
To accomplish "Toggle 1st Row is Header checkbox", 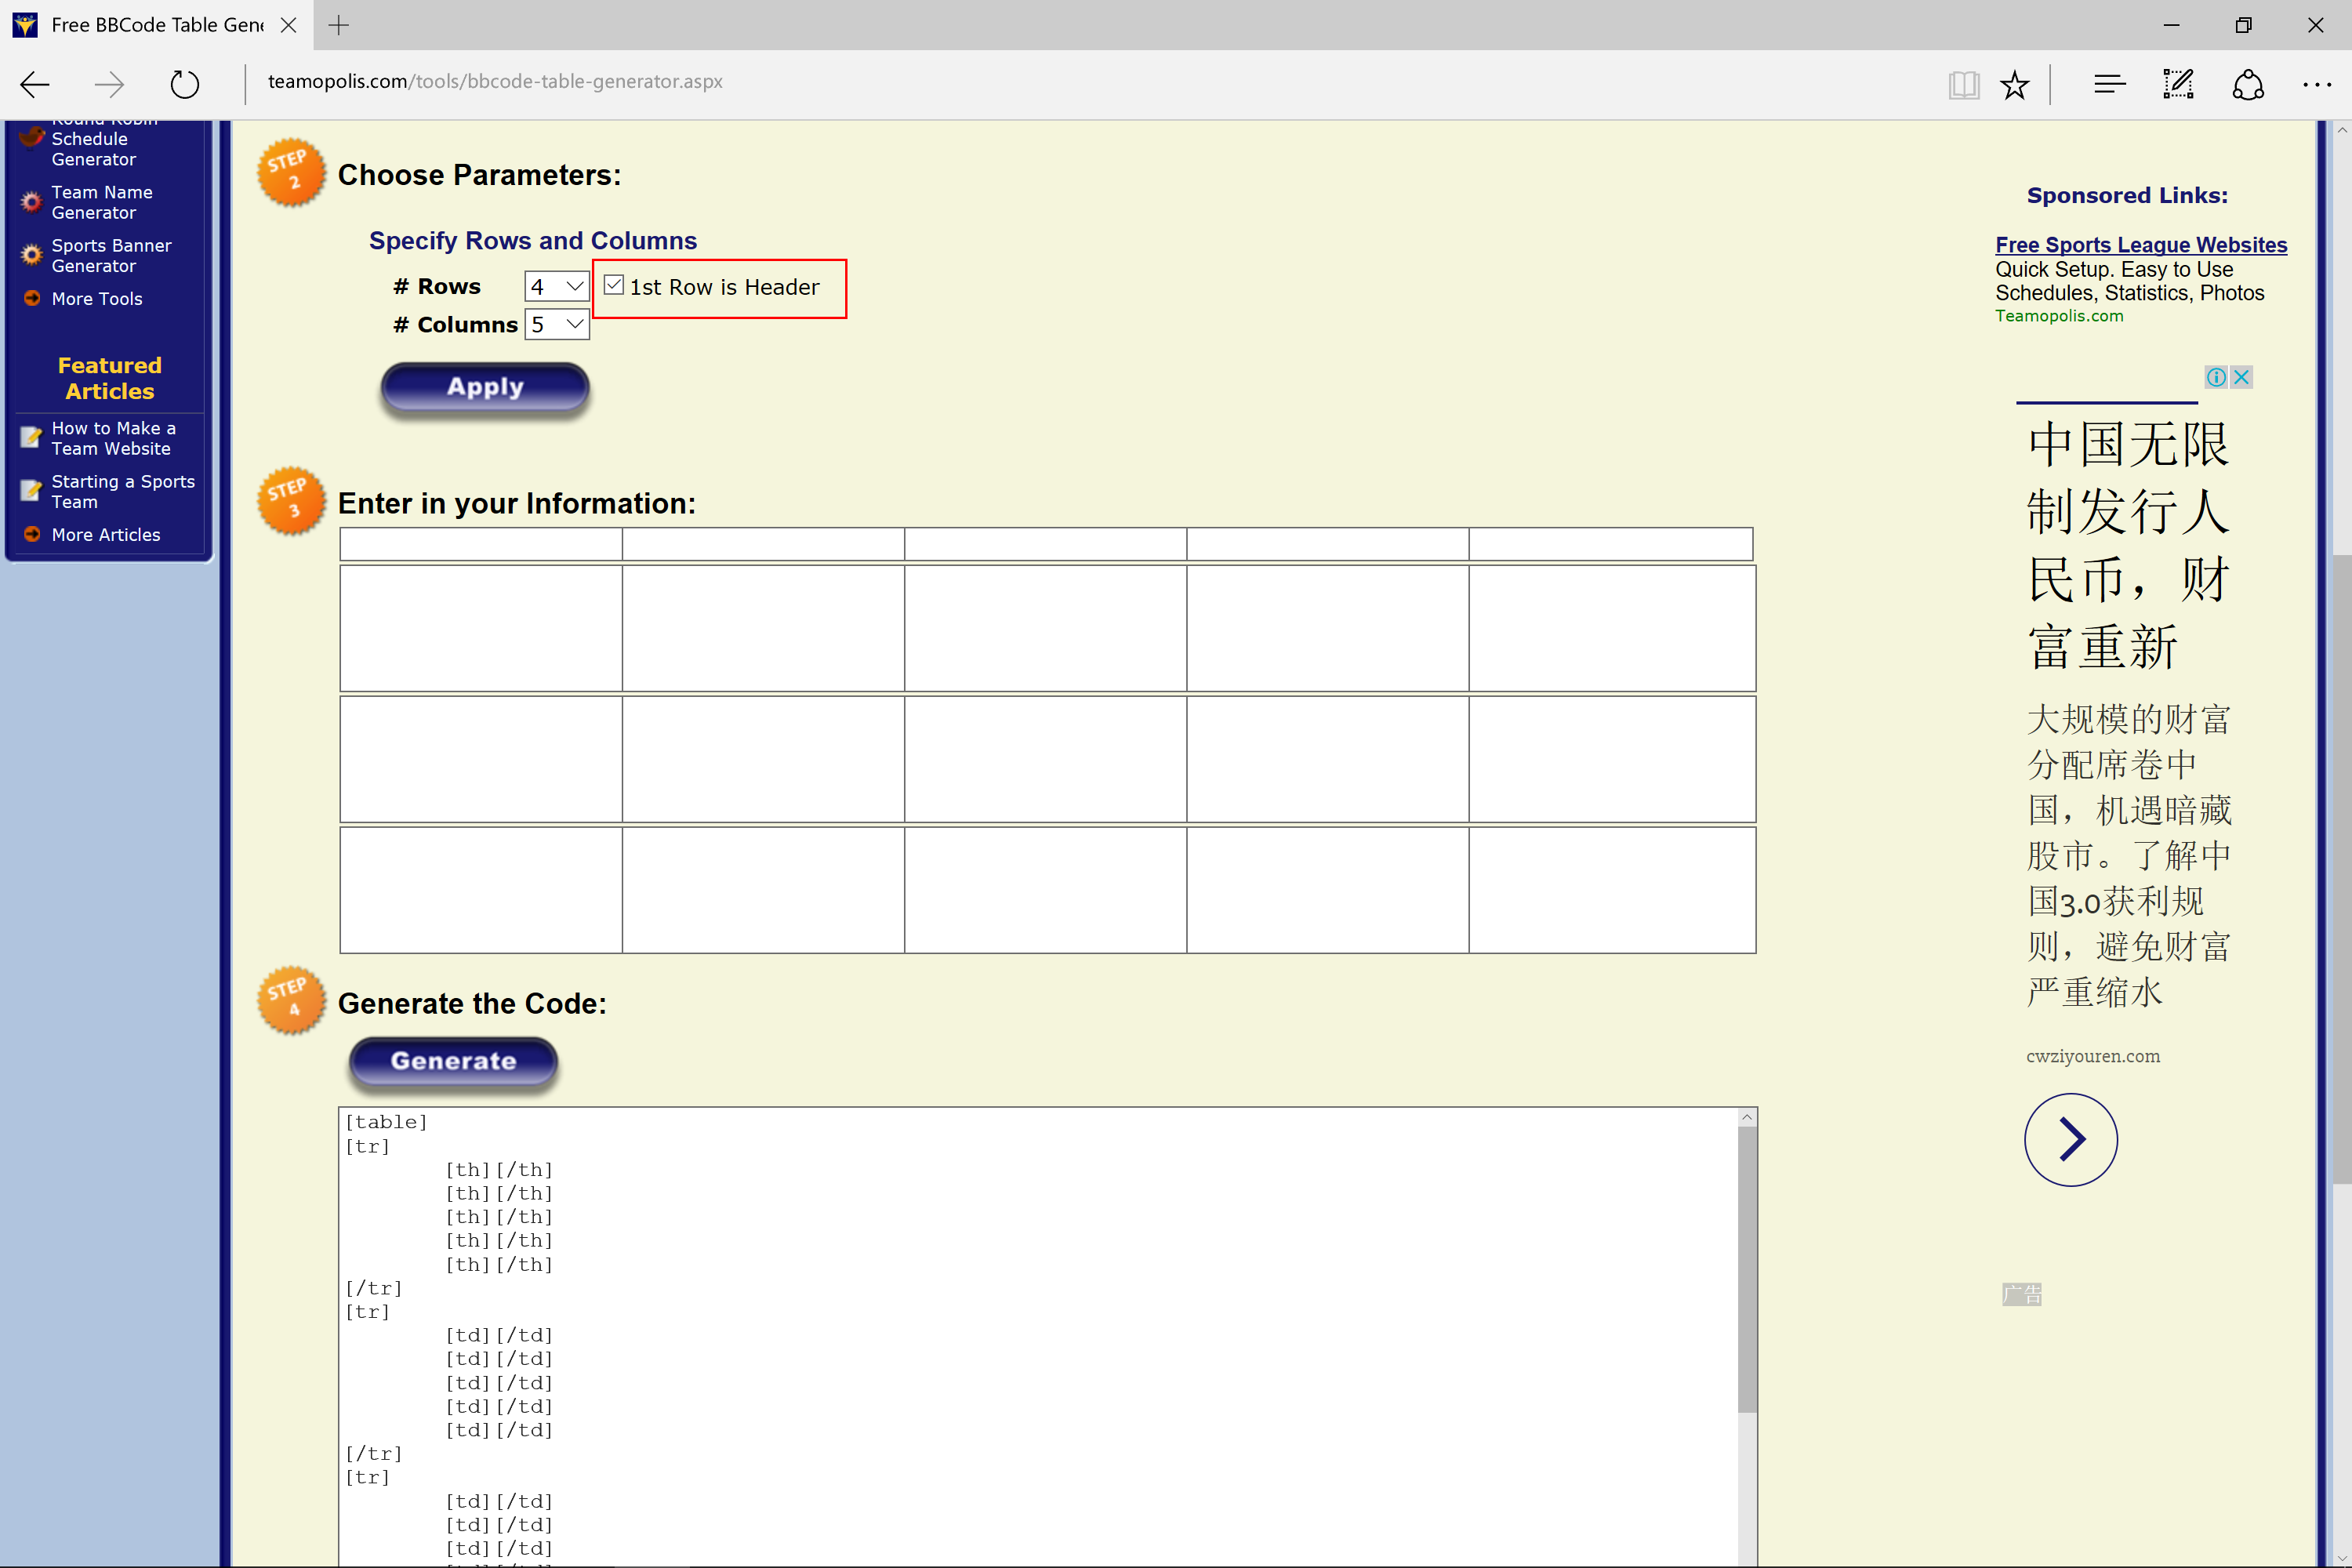I will (x=614, y=286).
